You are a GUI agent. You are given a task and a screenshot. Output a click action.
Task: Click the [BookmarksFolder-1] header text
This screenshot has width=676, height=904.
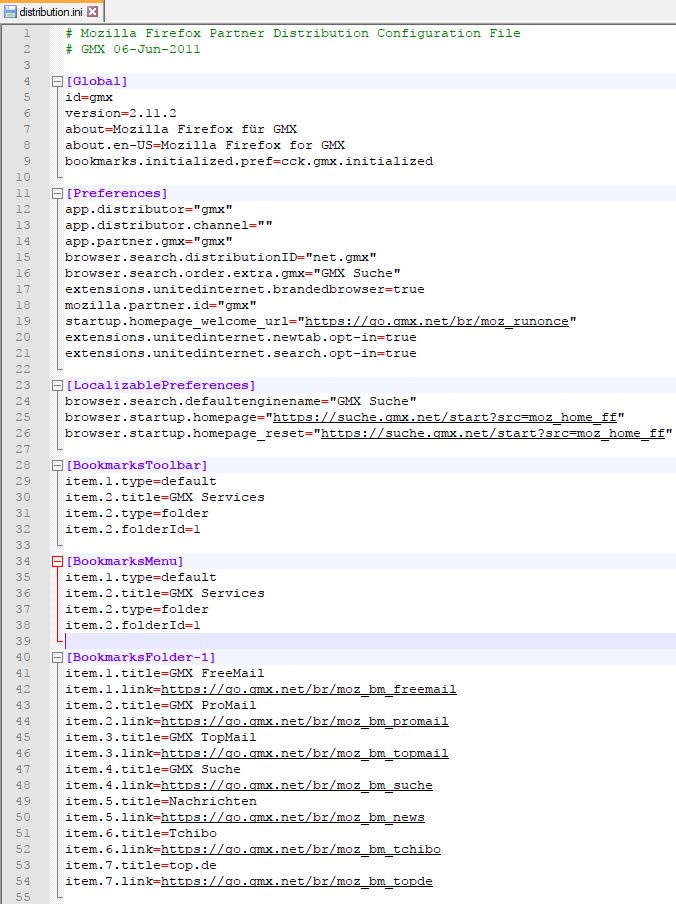[x=141, y=657]
